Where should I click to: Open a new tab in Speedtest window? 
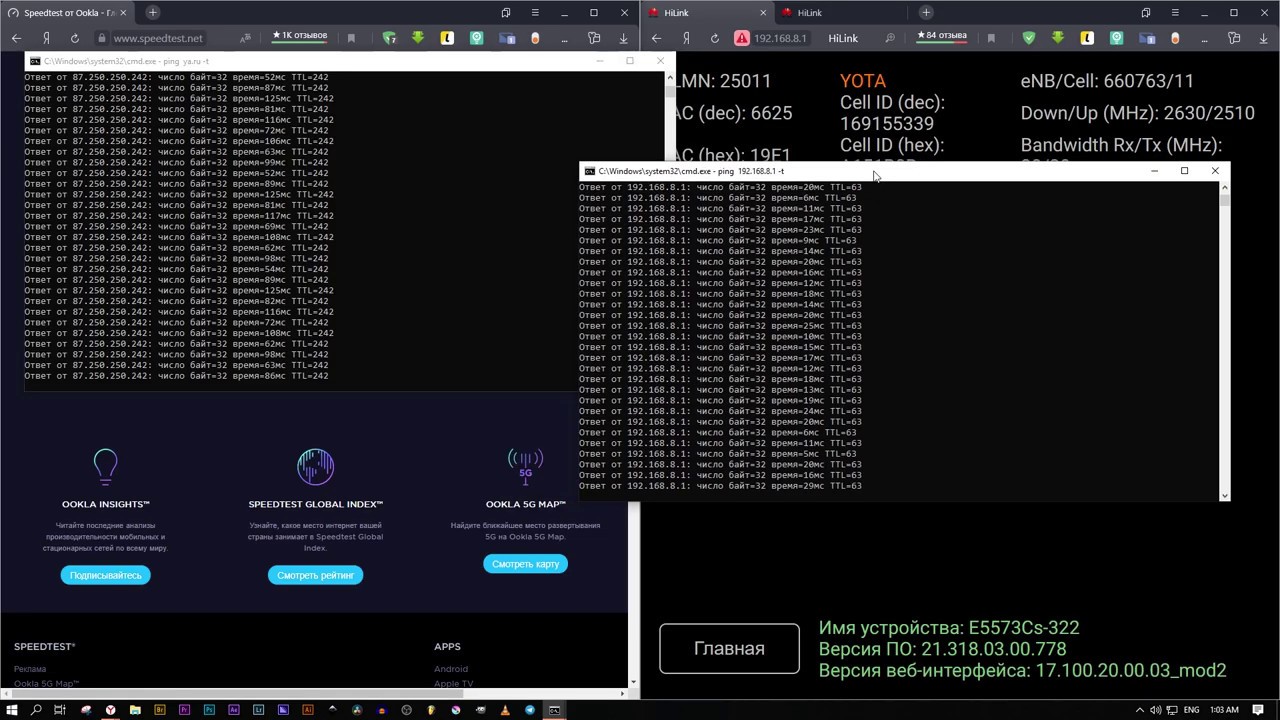point(152,12)
